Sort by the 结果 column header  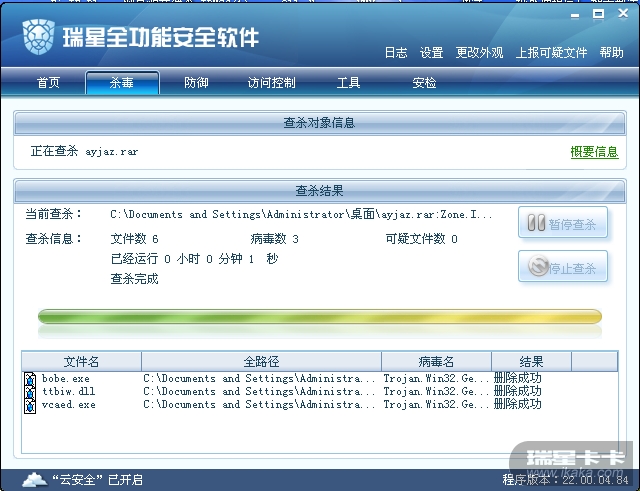[531, 361]
